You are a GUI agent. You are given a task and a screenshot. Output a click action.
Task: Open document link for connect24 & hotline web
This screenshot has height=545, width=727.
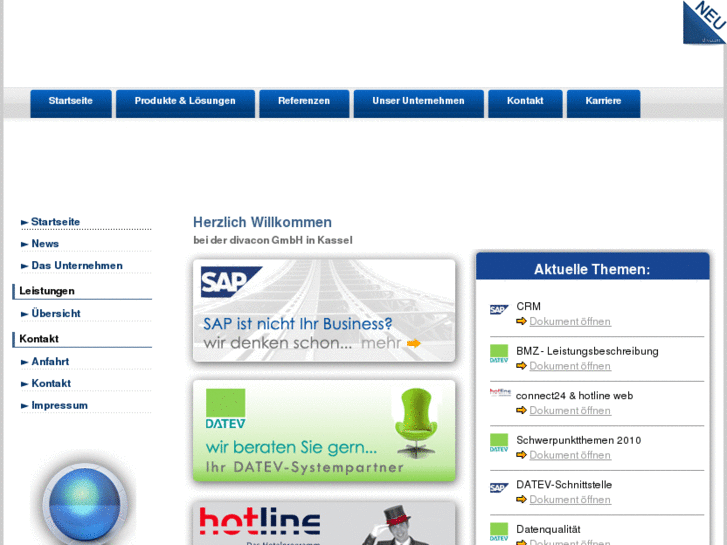(570, 410)
